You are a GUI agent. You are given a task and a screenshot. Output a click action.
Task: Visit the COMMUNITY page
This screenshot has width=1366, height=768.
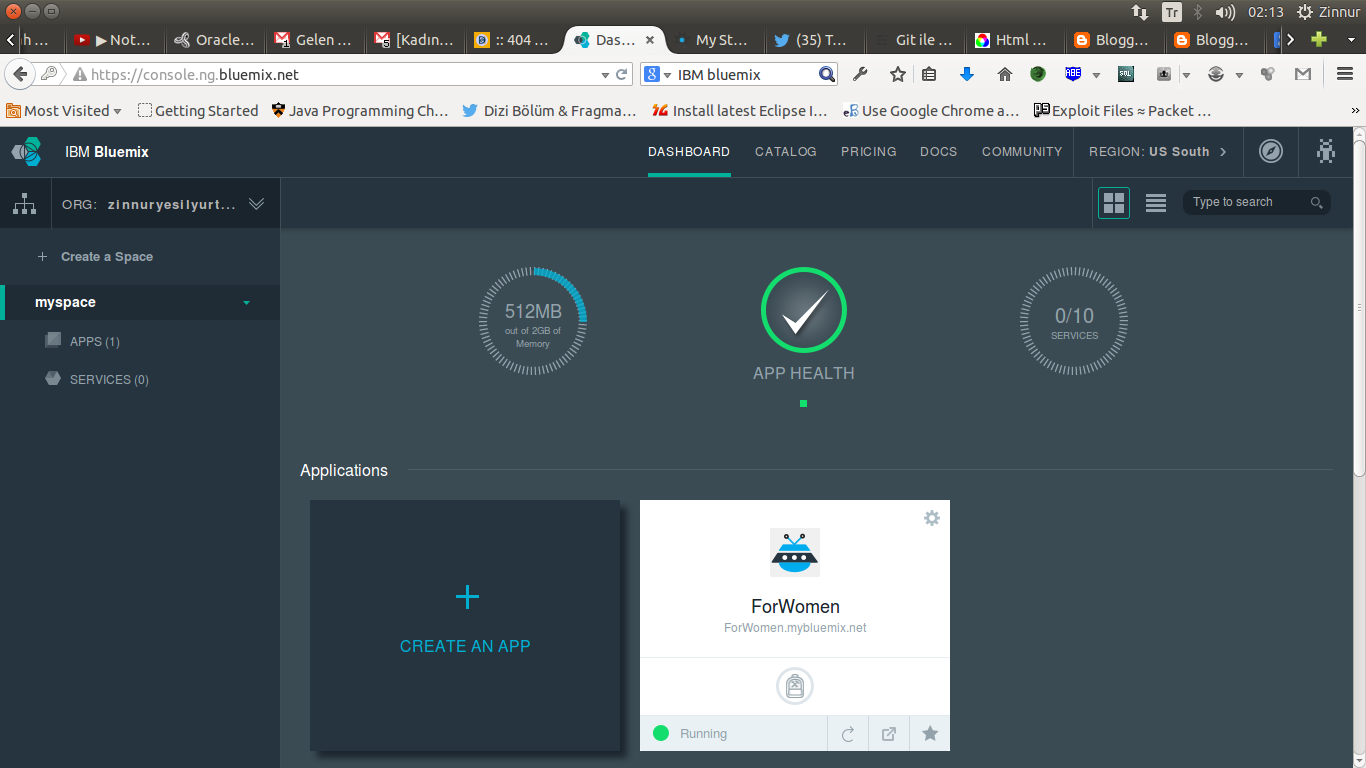click(x=1022, y=152)
